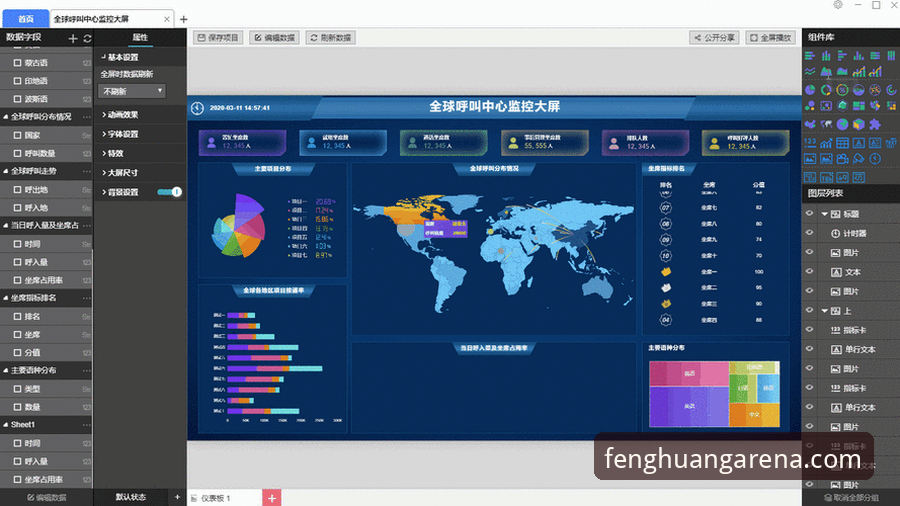The image size is (900, 506).
Task: Select the 属性 panel tab
Action: (140, 37)
